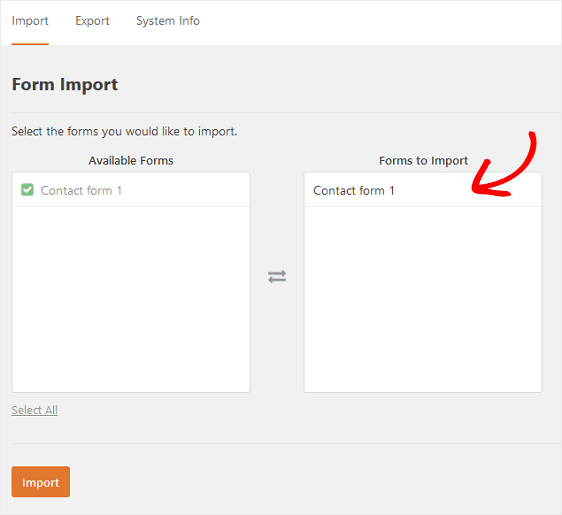Click the active Import tab
562x515 pixels.
point(30,21)
